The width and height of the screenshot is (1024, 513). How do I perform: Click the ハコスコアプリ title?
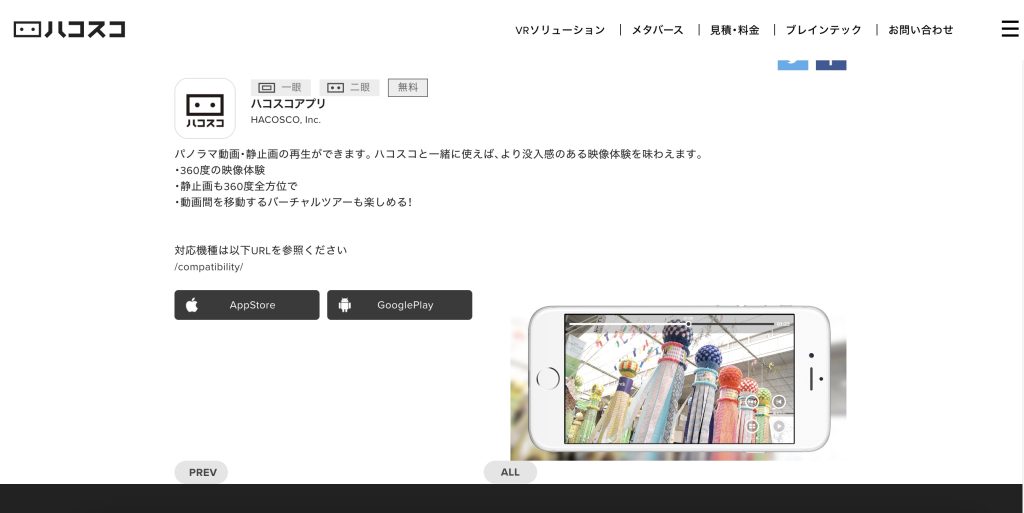288,104
